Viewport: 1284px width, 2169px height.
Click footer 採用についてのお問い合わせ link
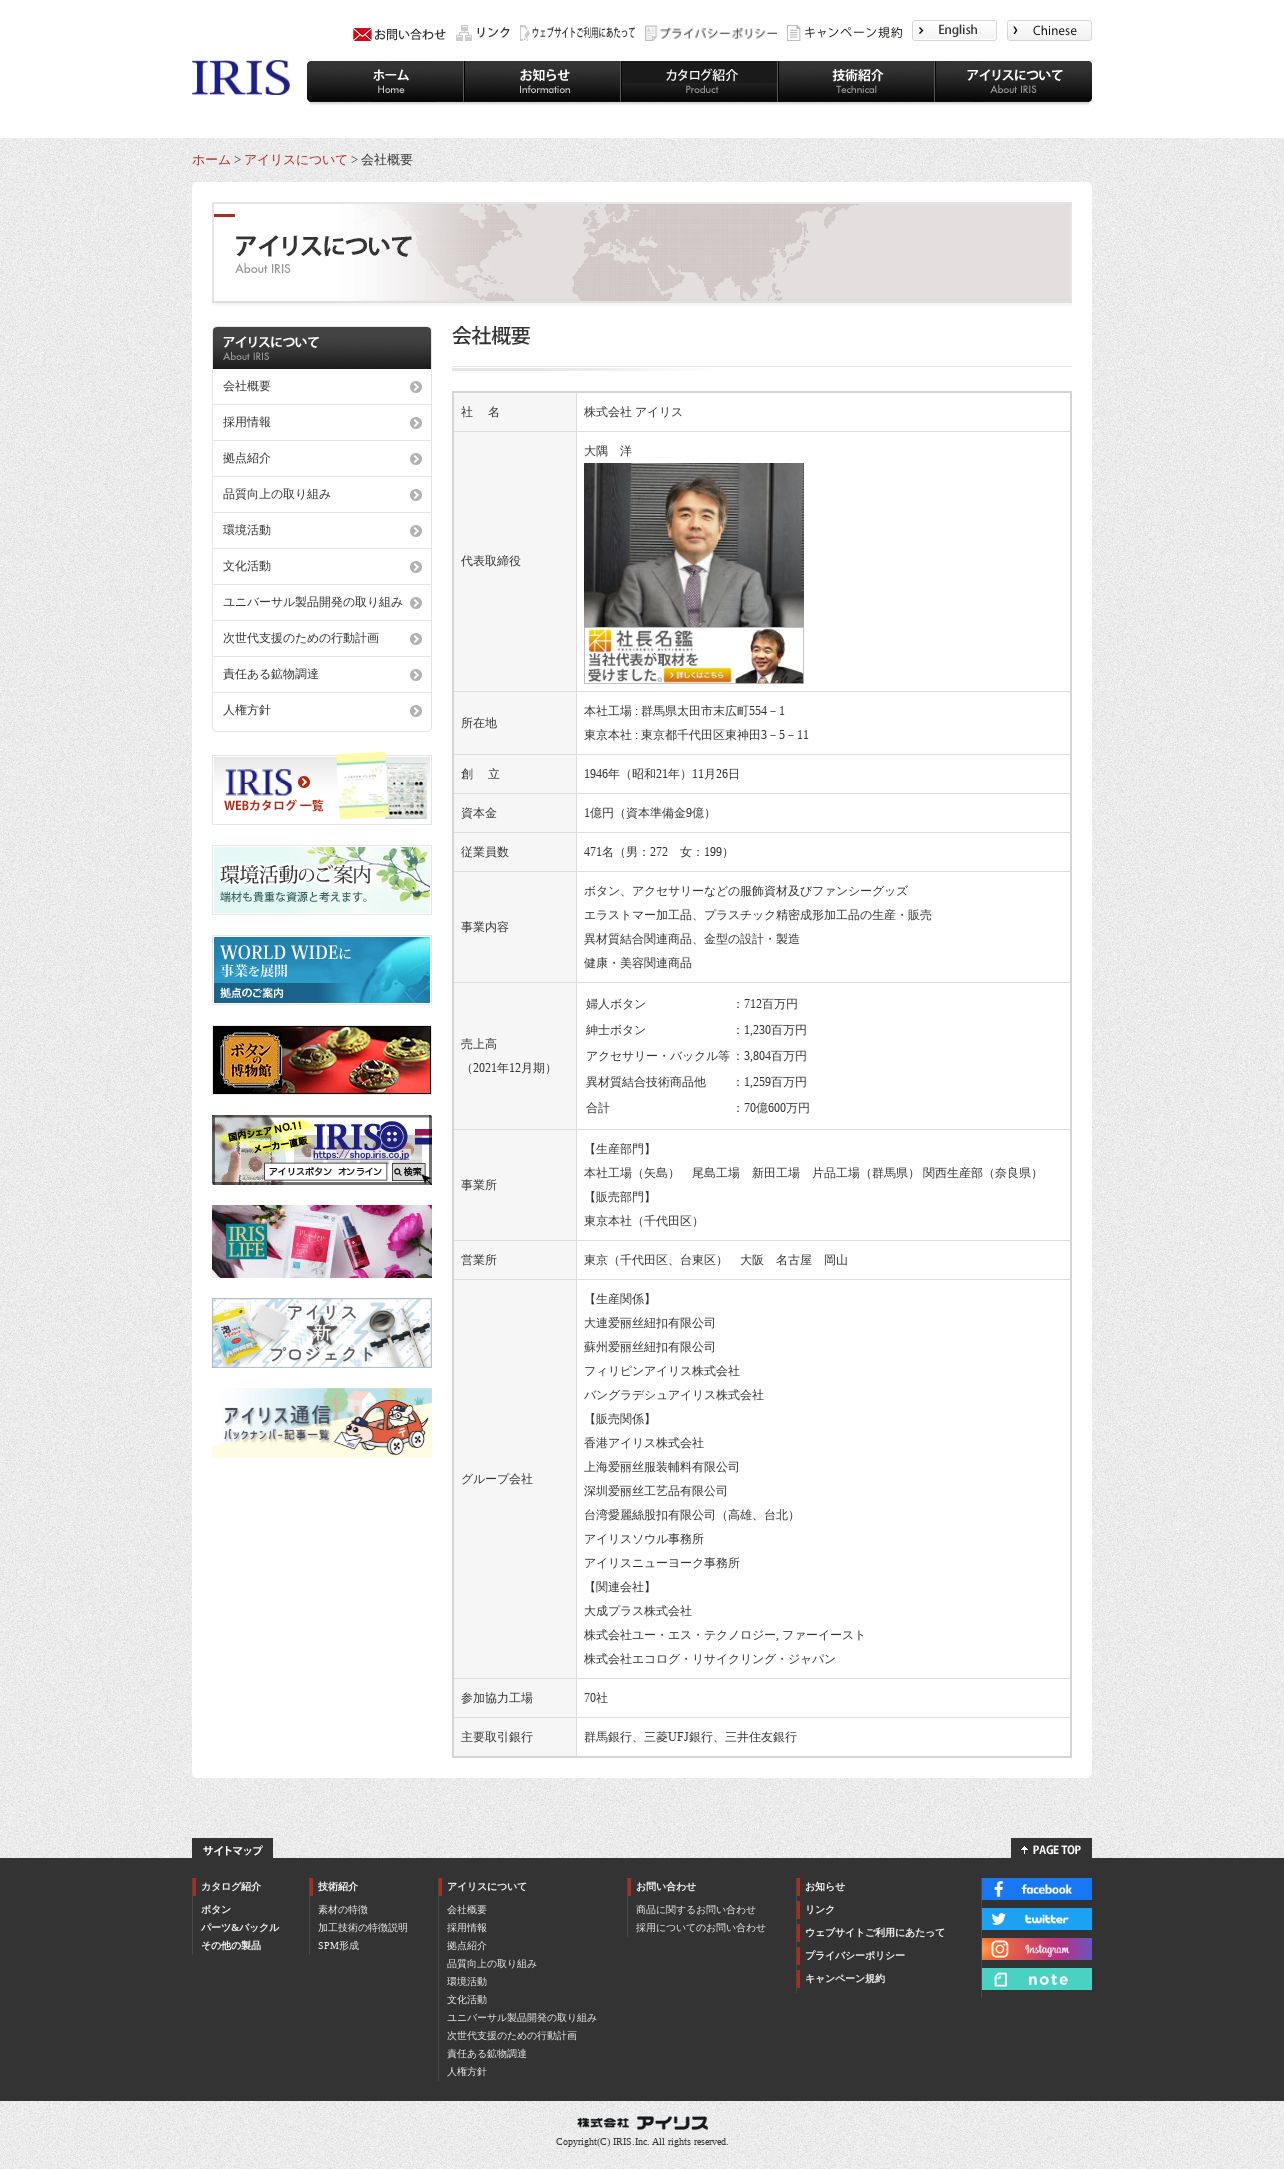[701, 1928]
